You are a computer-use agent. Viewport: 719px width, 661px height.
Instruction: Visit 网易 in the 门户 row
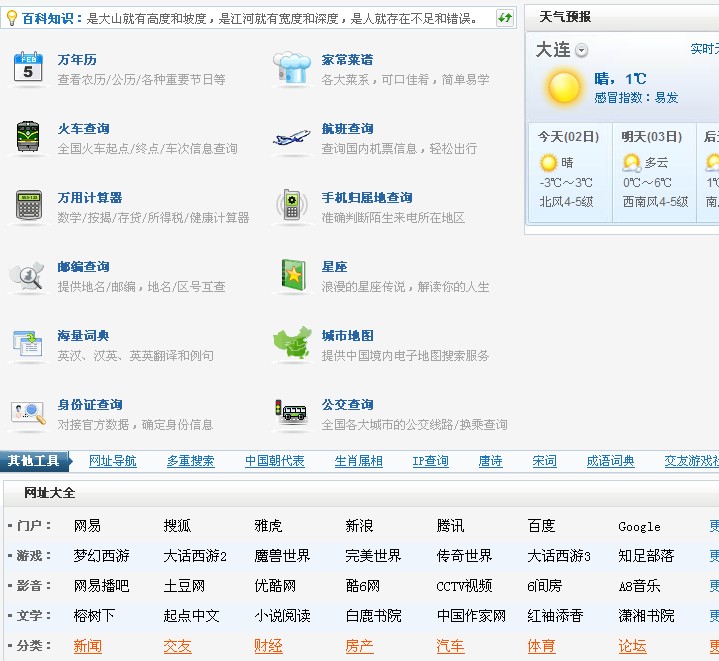coord(87,526)
